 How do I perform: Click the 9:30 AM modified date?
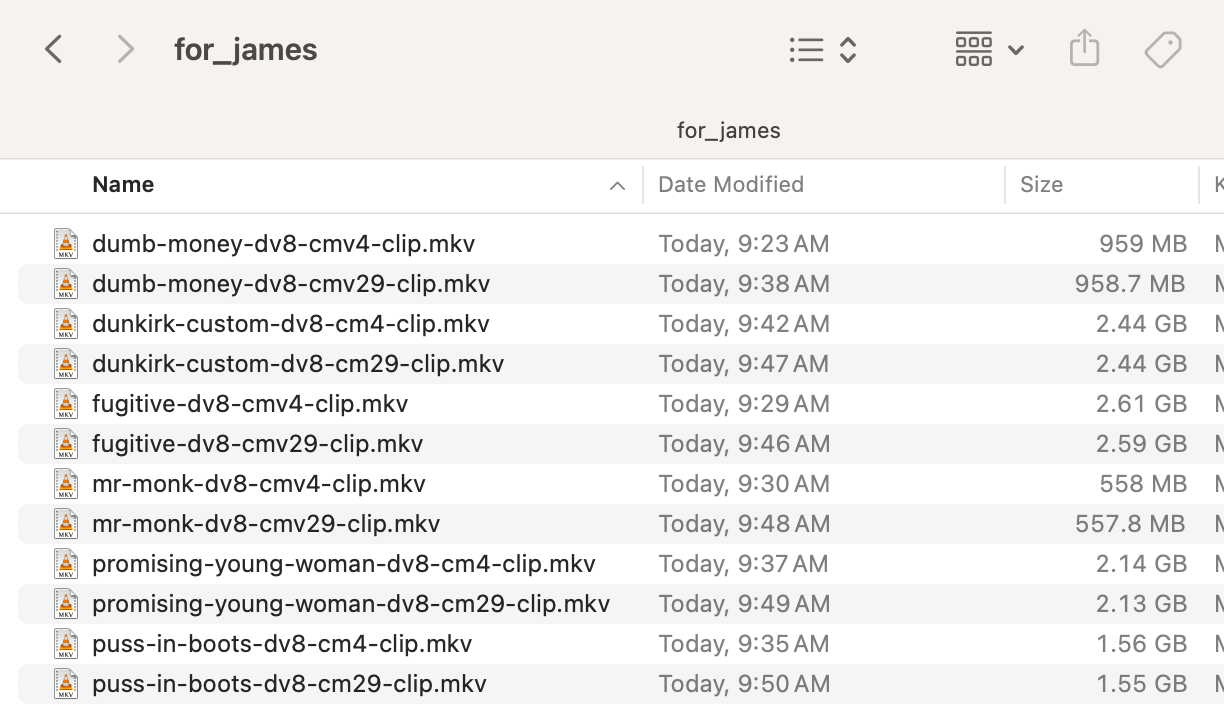(744, 483)
